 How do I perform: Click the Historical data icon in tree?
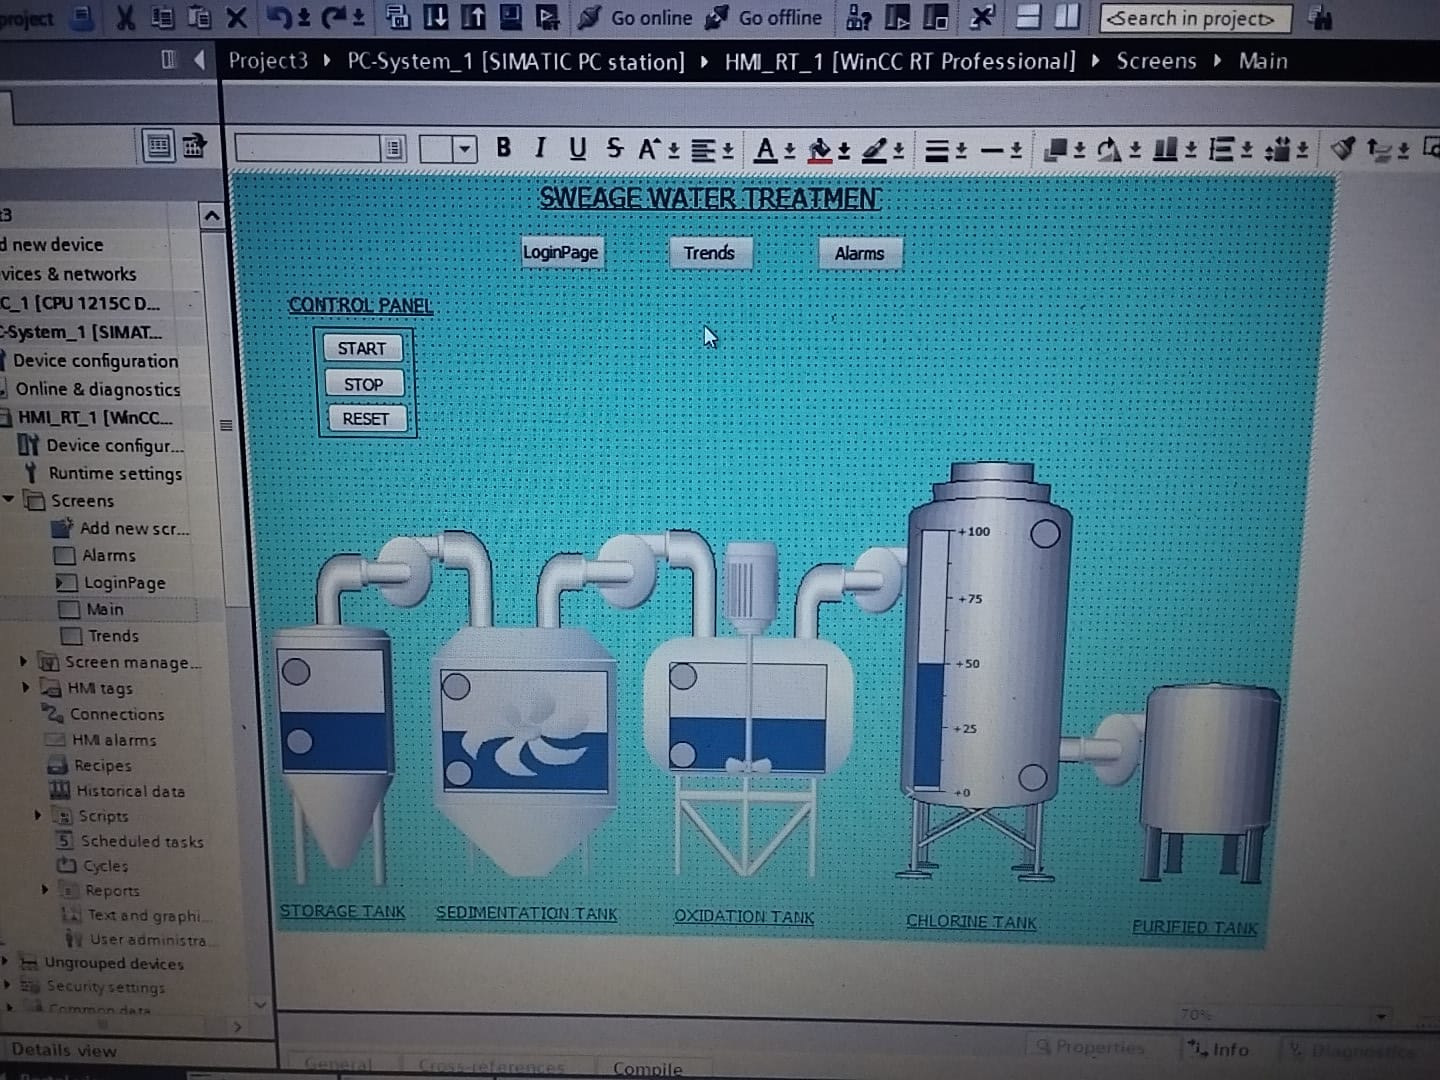click(59, 791)
